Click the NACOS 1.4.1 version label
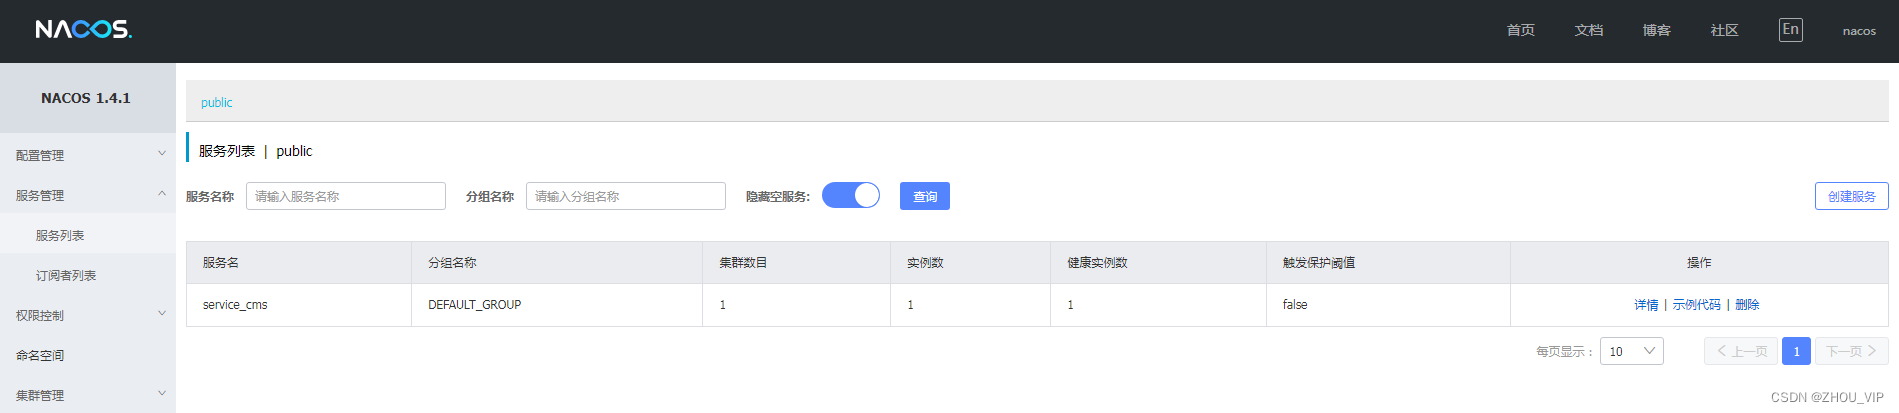1899x413 pixels. (86, 98)
